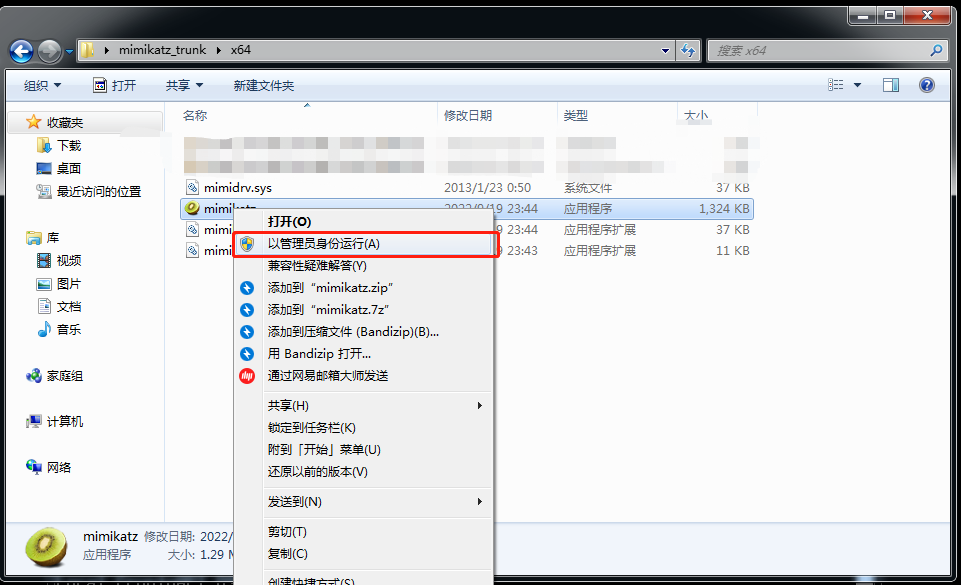Click the folder icon in address bar
961x585 pixels.
[x=88, y=50]
